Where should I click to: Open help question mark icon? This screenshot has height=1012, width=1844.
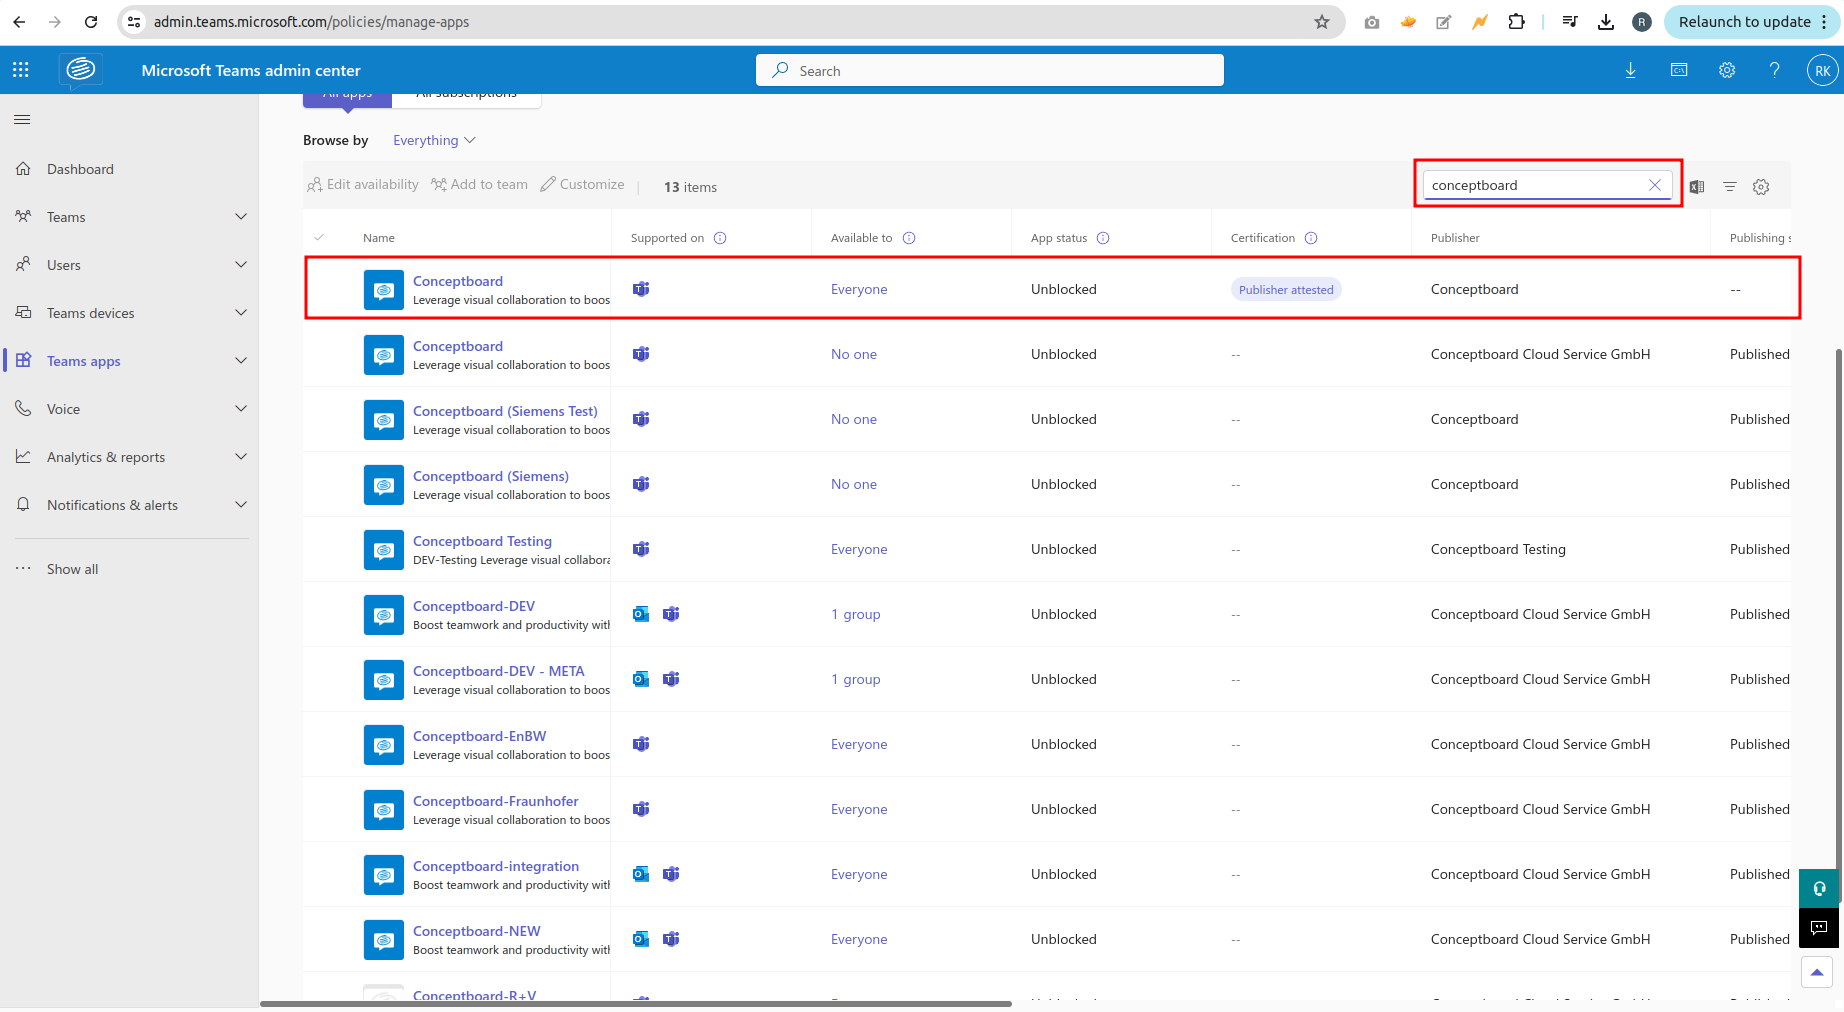[x=1774, y=70]
